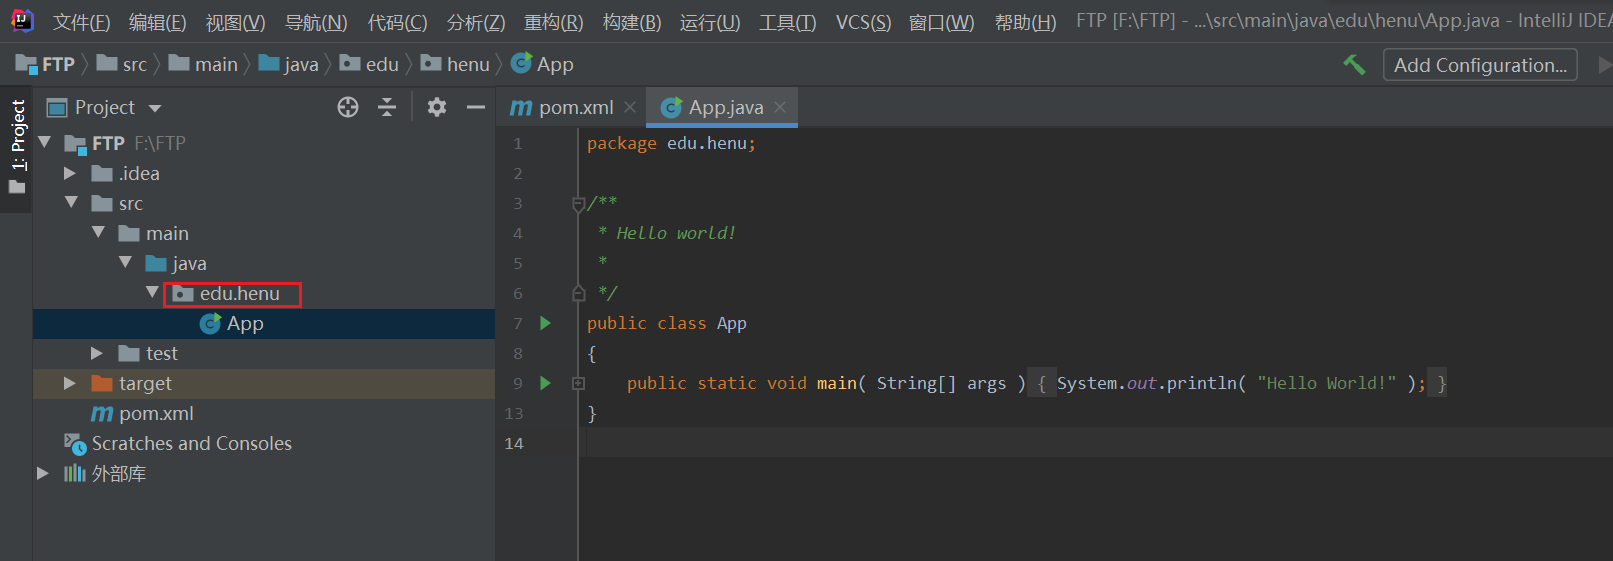This screenshot has width=1613, height=561.
Task: Open the 编辑(E) menu
Action: (x=157, y=22)
